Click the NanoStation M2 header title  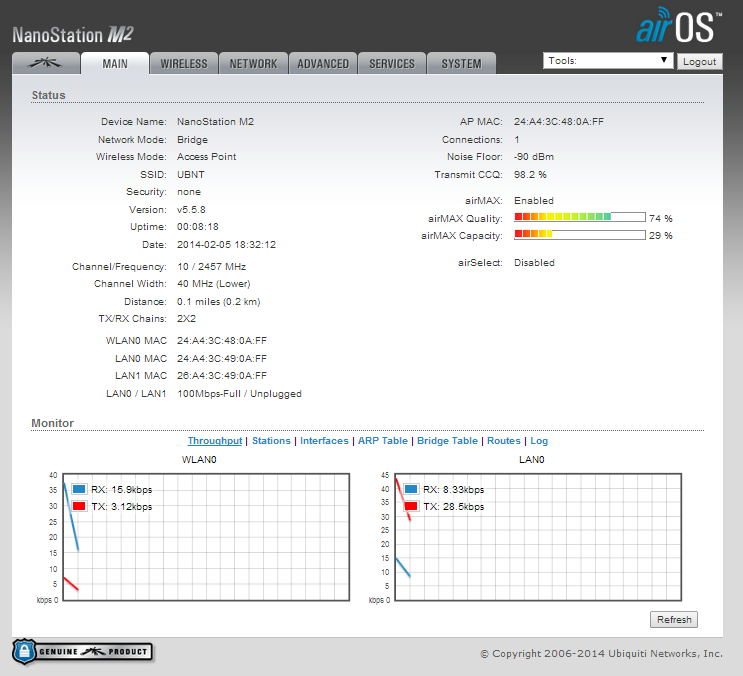73,35
